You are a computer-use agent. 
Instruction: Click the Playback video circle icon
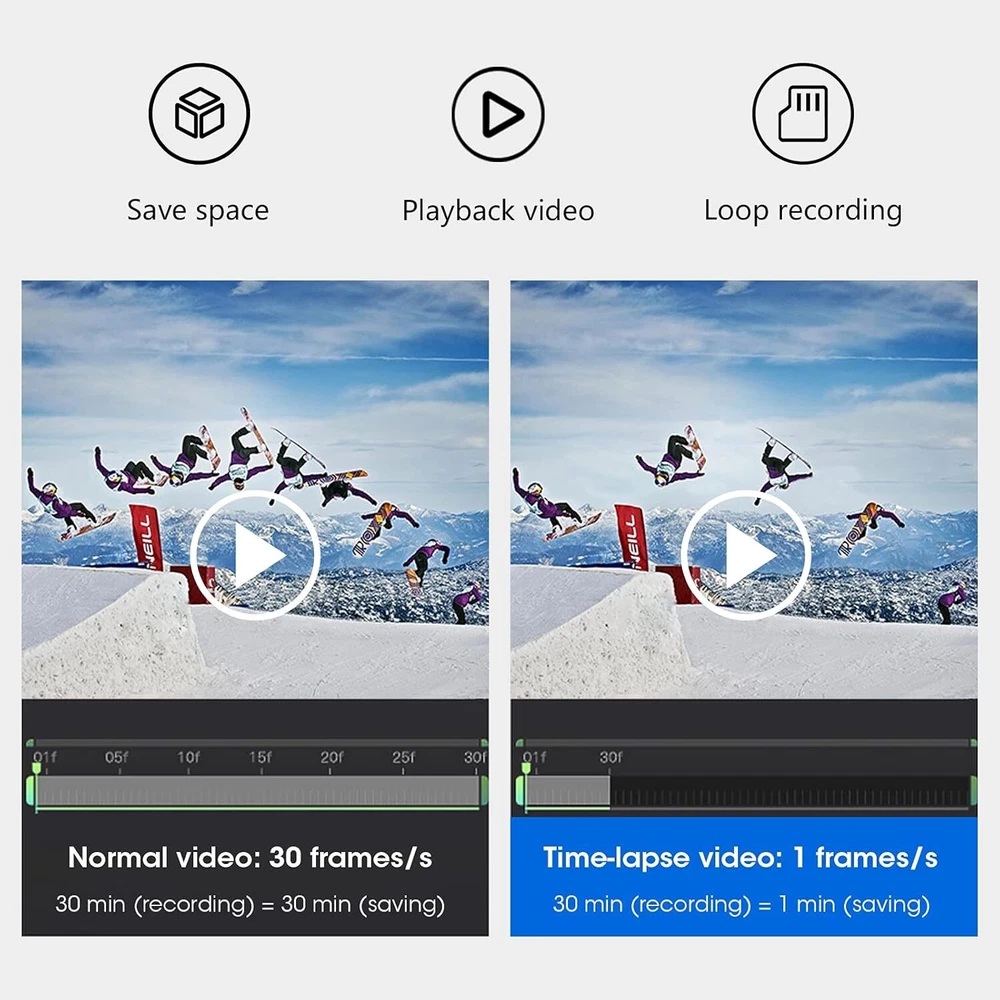click(x=498, y=114)
